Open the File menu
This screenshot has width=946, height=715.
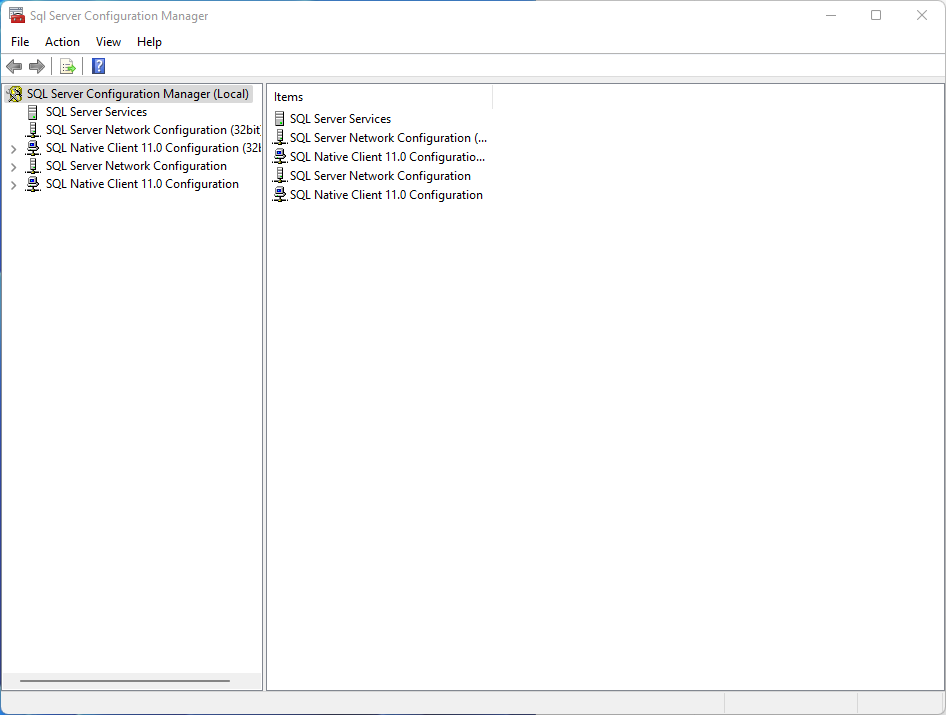pos(20,42)
